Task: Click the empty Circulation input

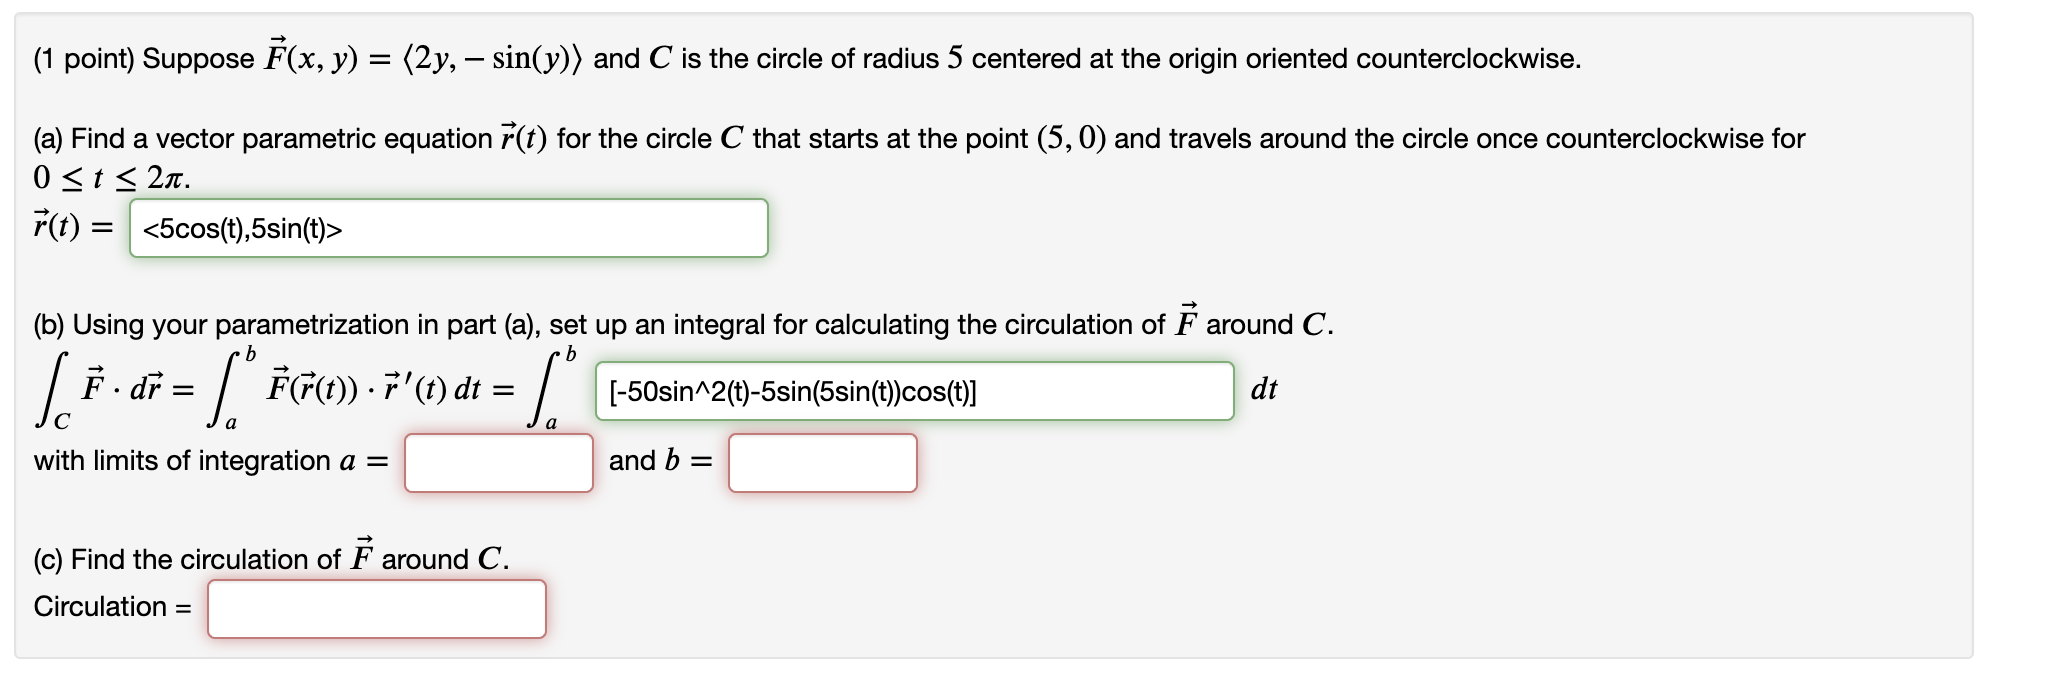Action: 377,608
